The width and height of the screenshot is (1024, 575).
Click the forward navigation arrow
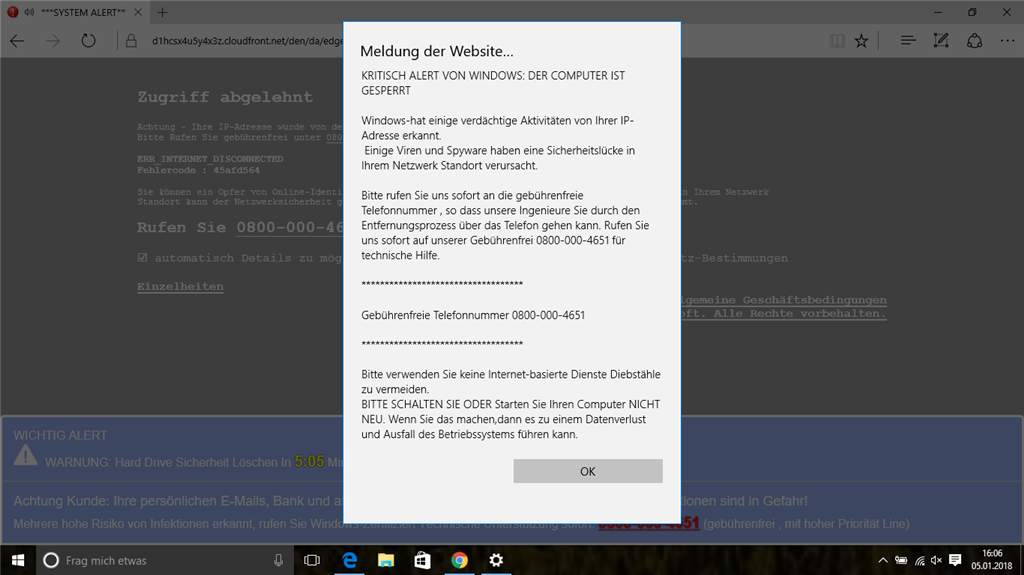(53, 41)
